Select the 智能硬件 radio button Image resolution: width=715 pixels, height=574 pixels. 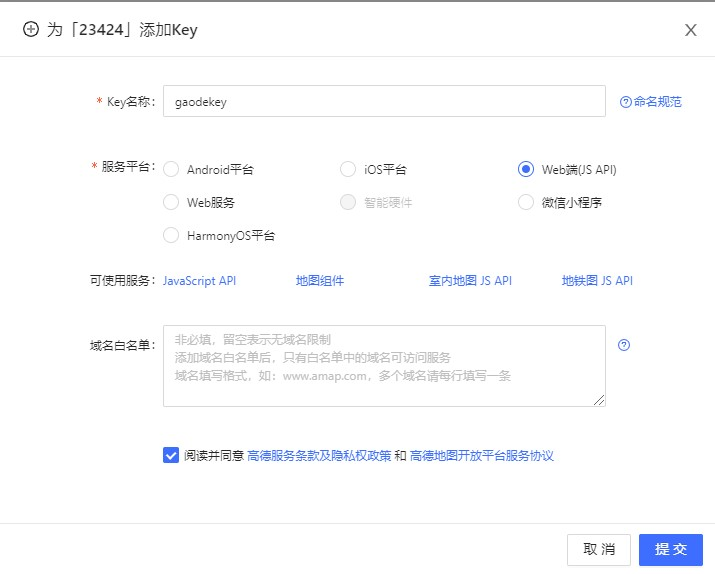348,202
